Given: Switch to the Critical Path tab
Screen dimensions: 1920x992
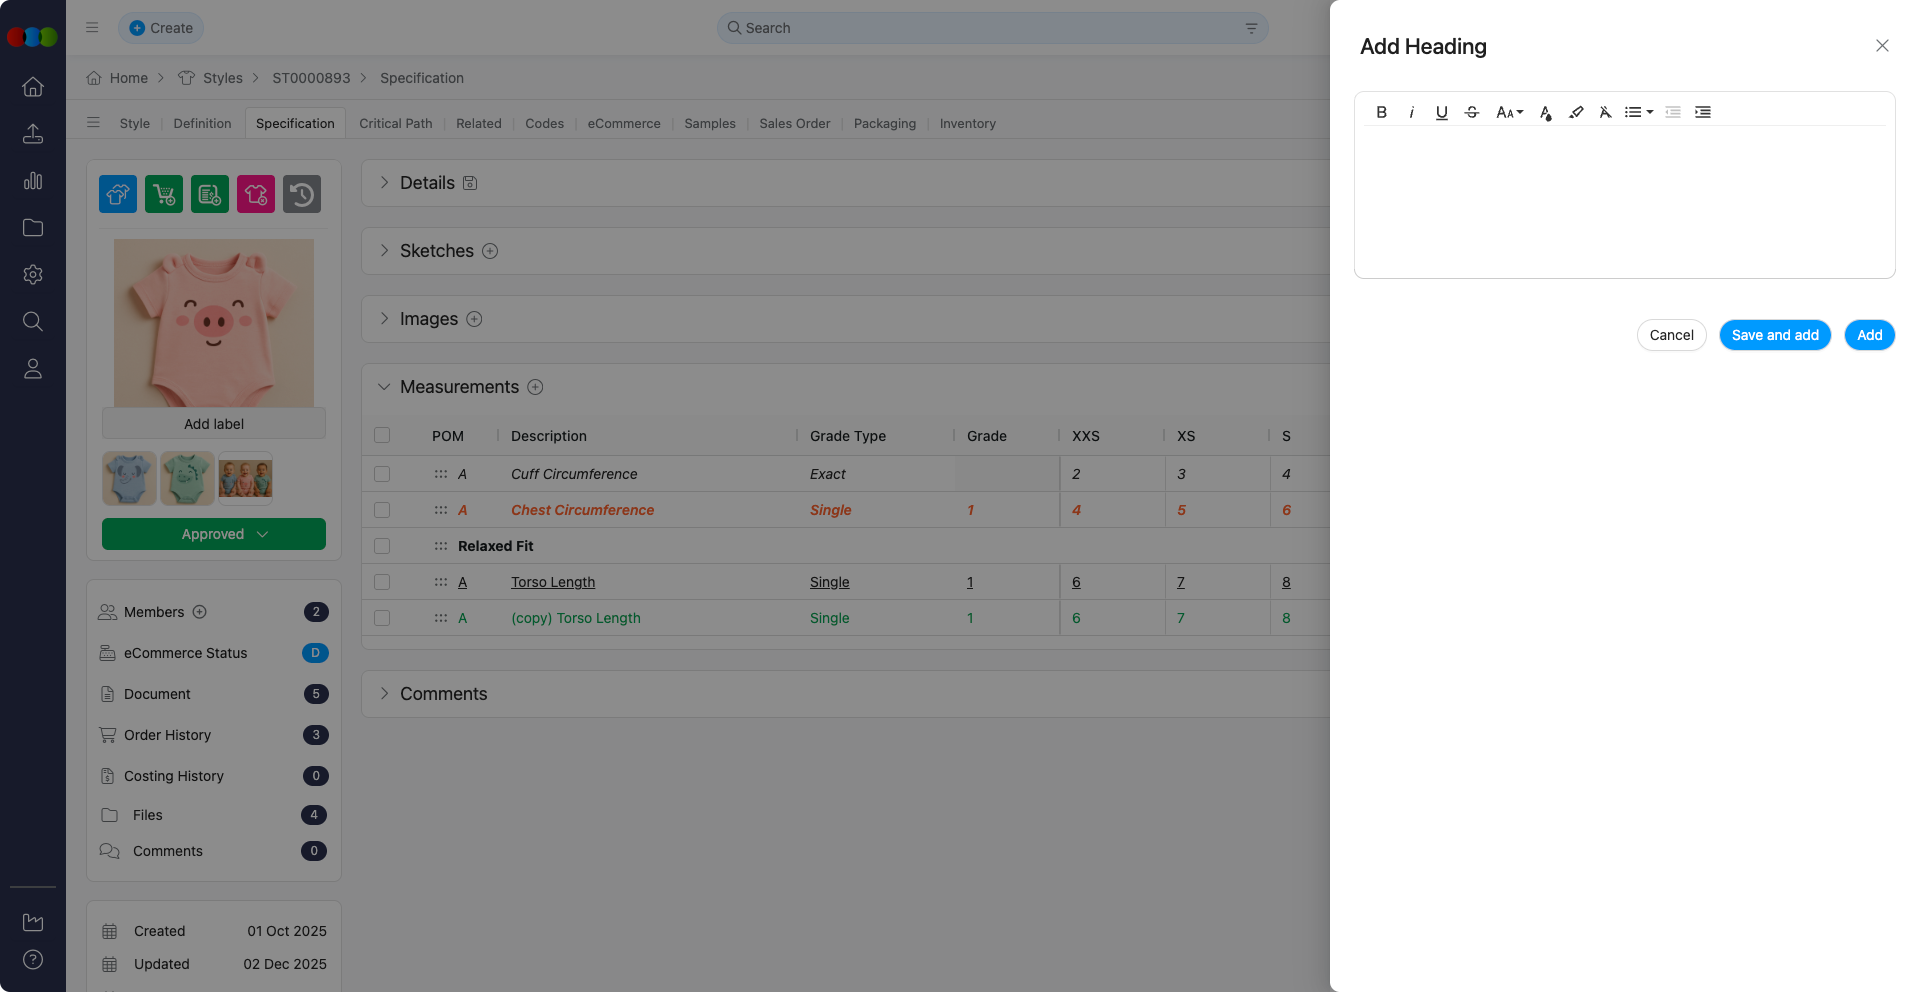Looking at the screenshot, I should tap(396, 124).
